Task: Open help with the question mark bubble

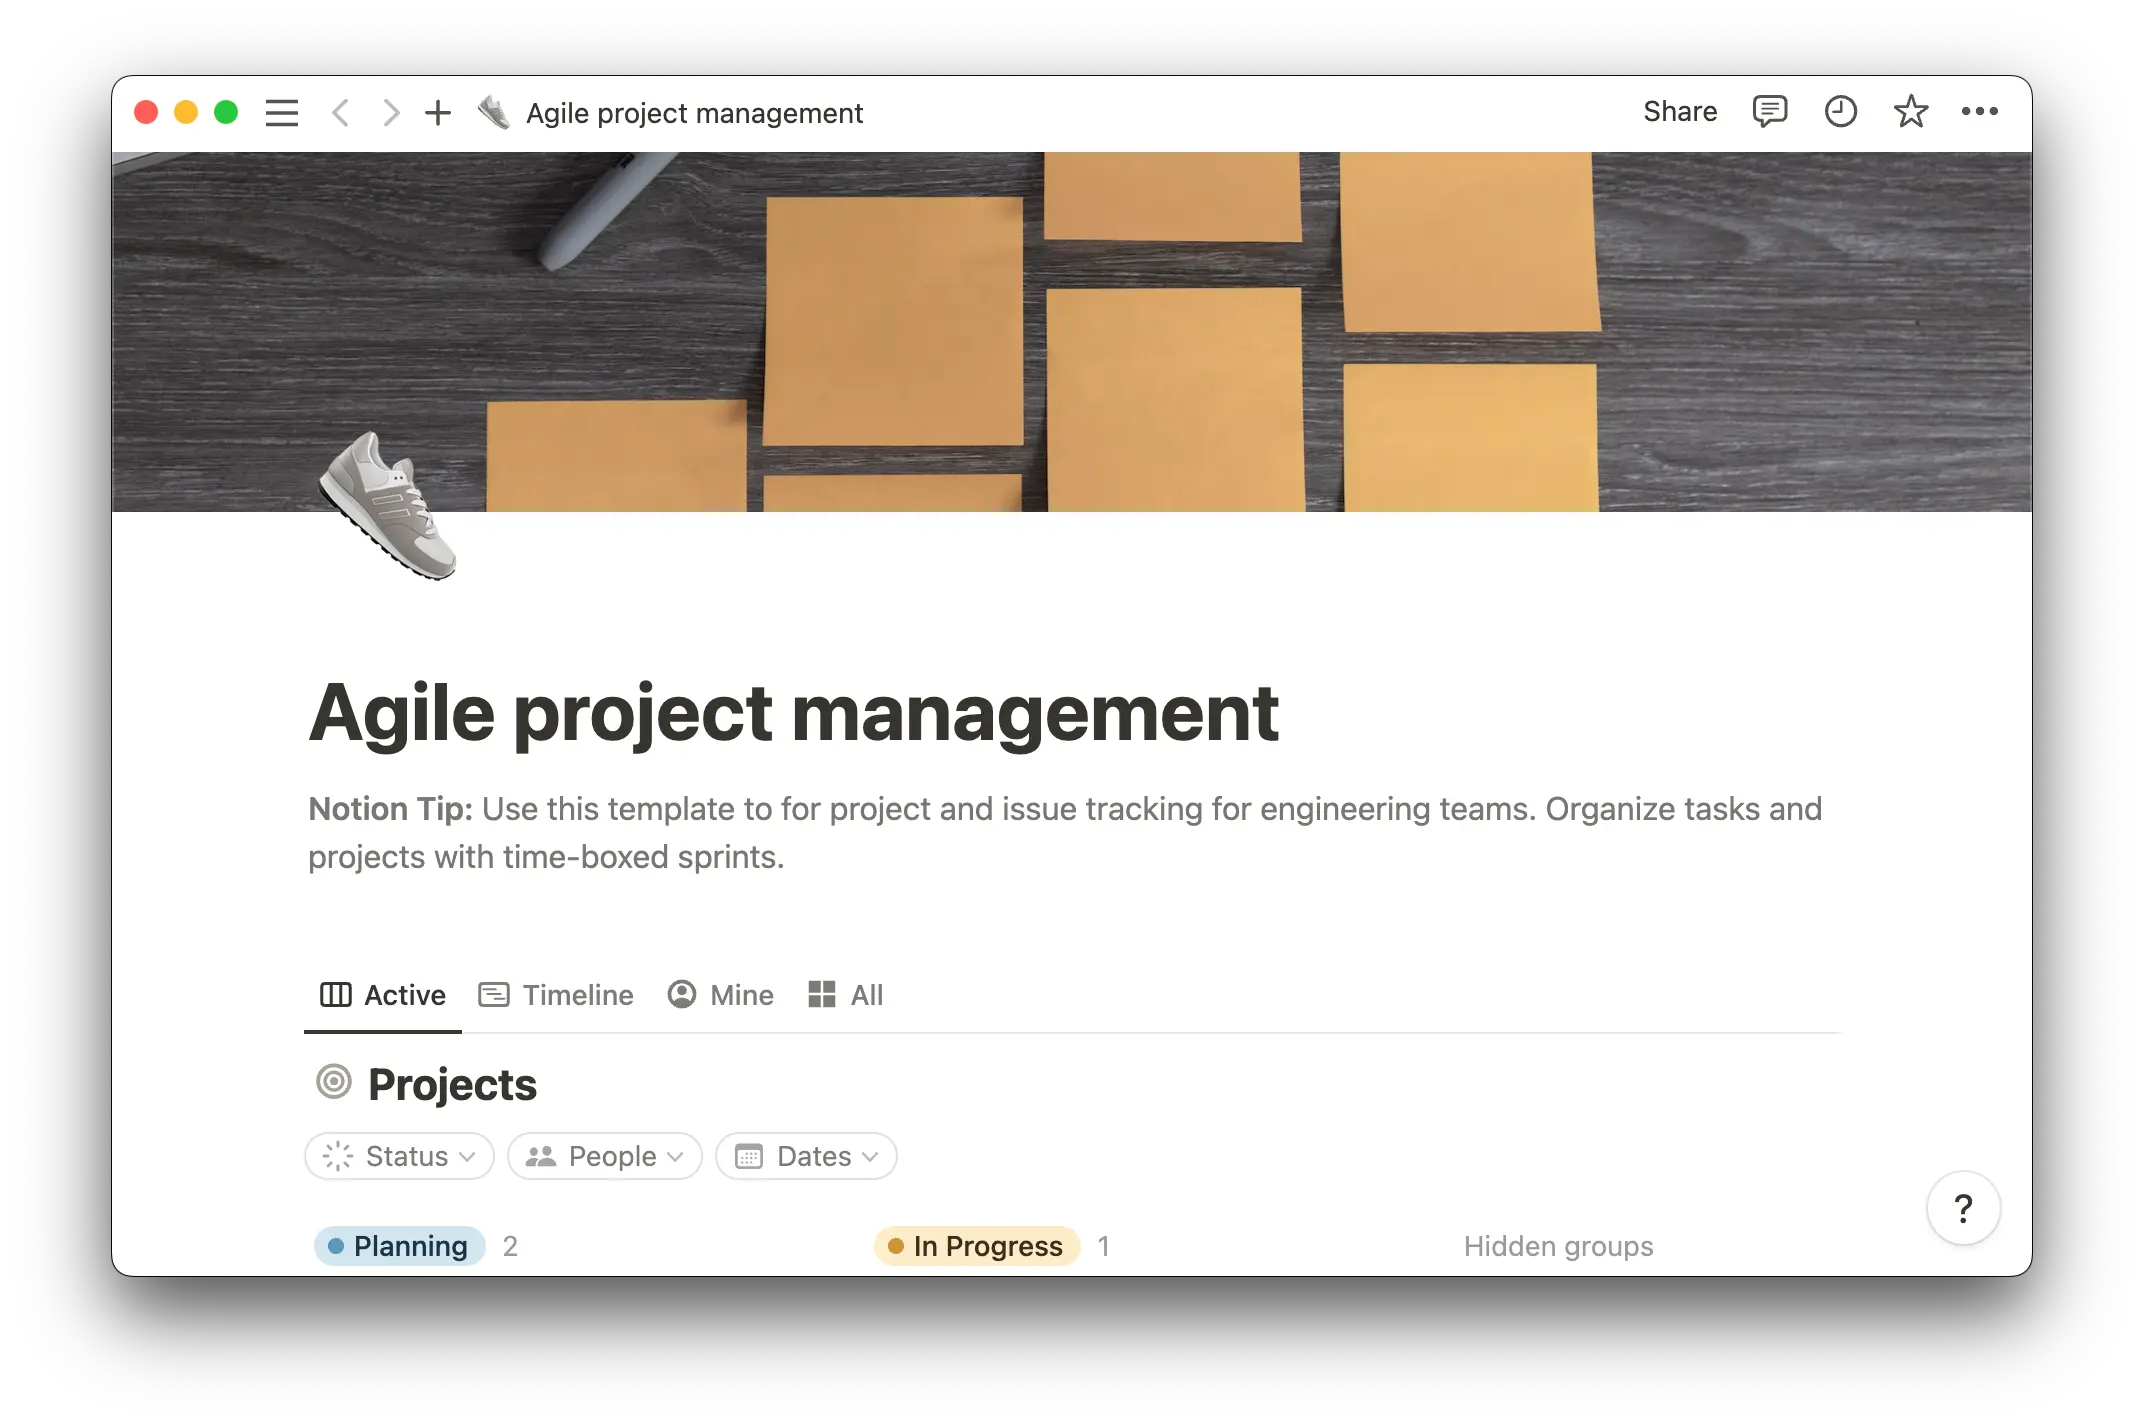Action: click(x=1963, y=1208)
